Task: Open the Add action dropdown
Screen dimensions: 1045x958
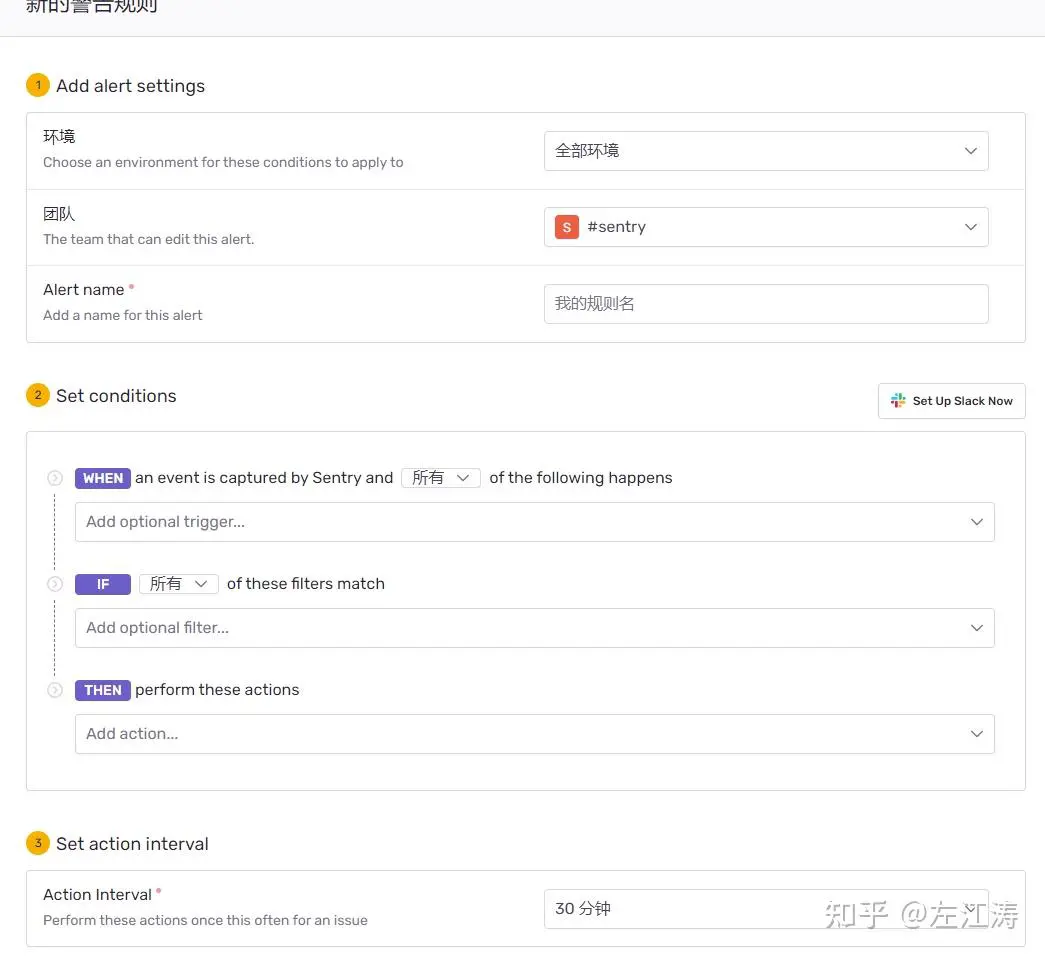Action: (x=534, y=734)
